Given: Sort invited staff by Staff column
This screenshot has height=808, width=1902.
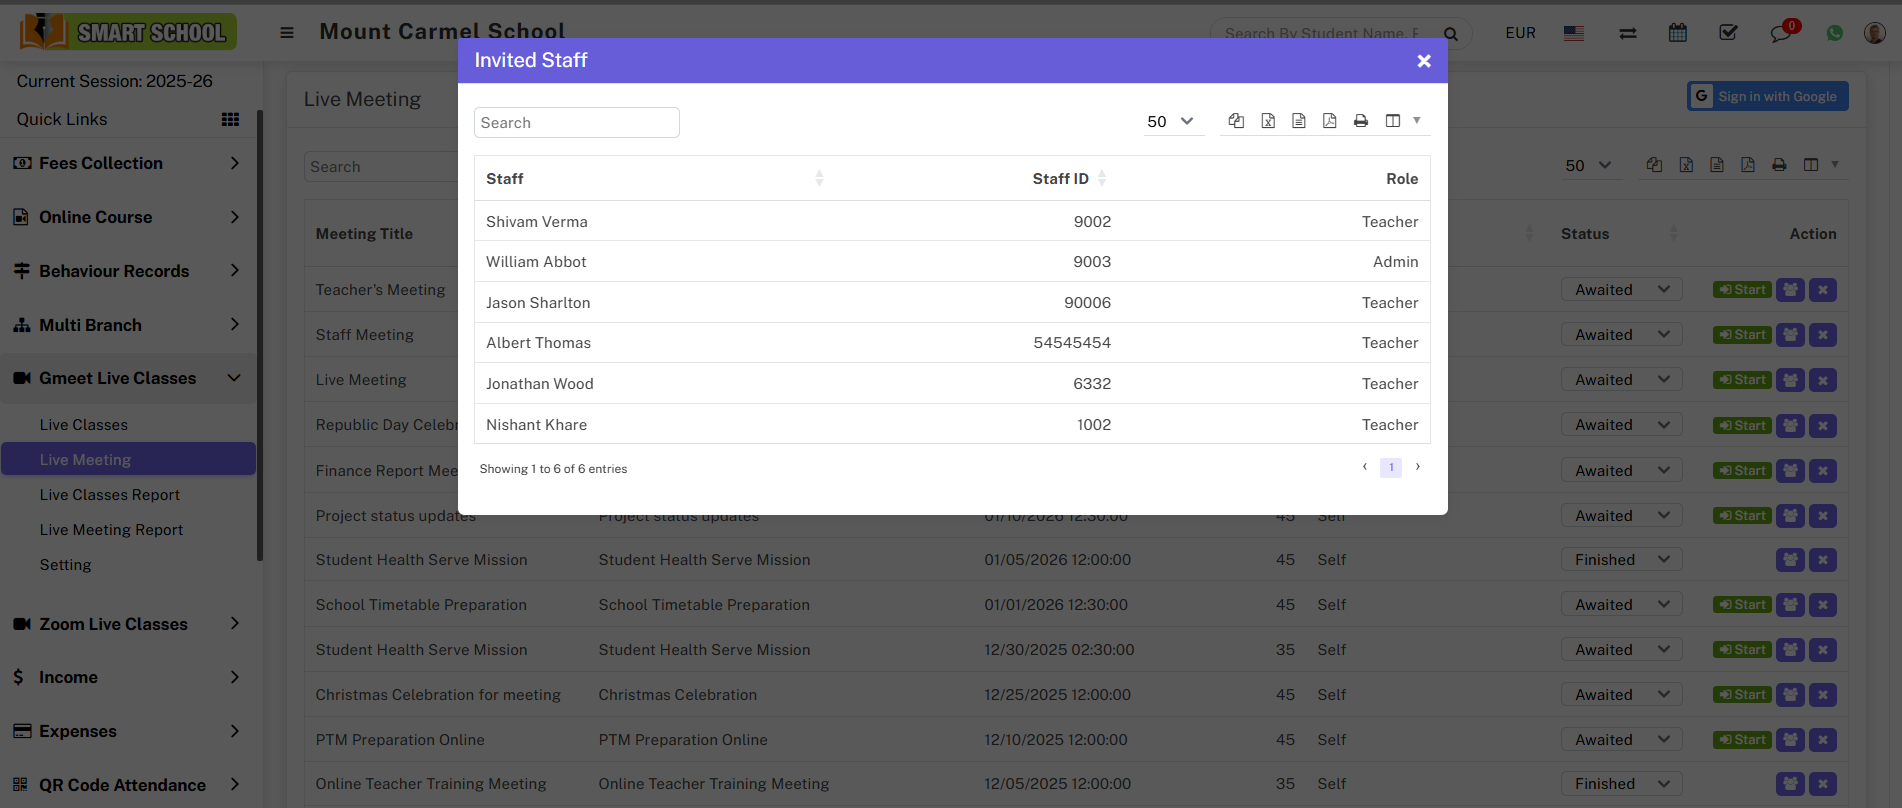Looking at the screenshot, I should pos(654,178).
